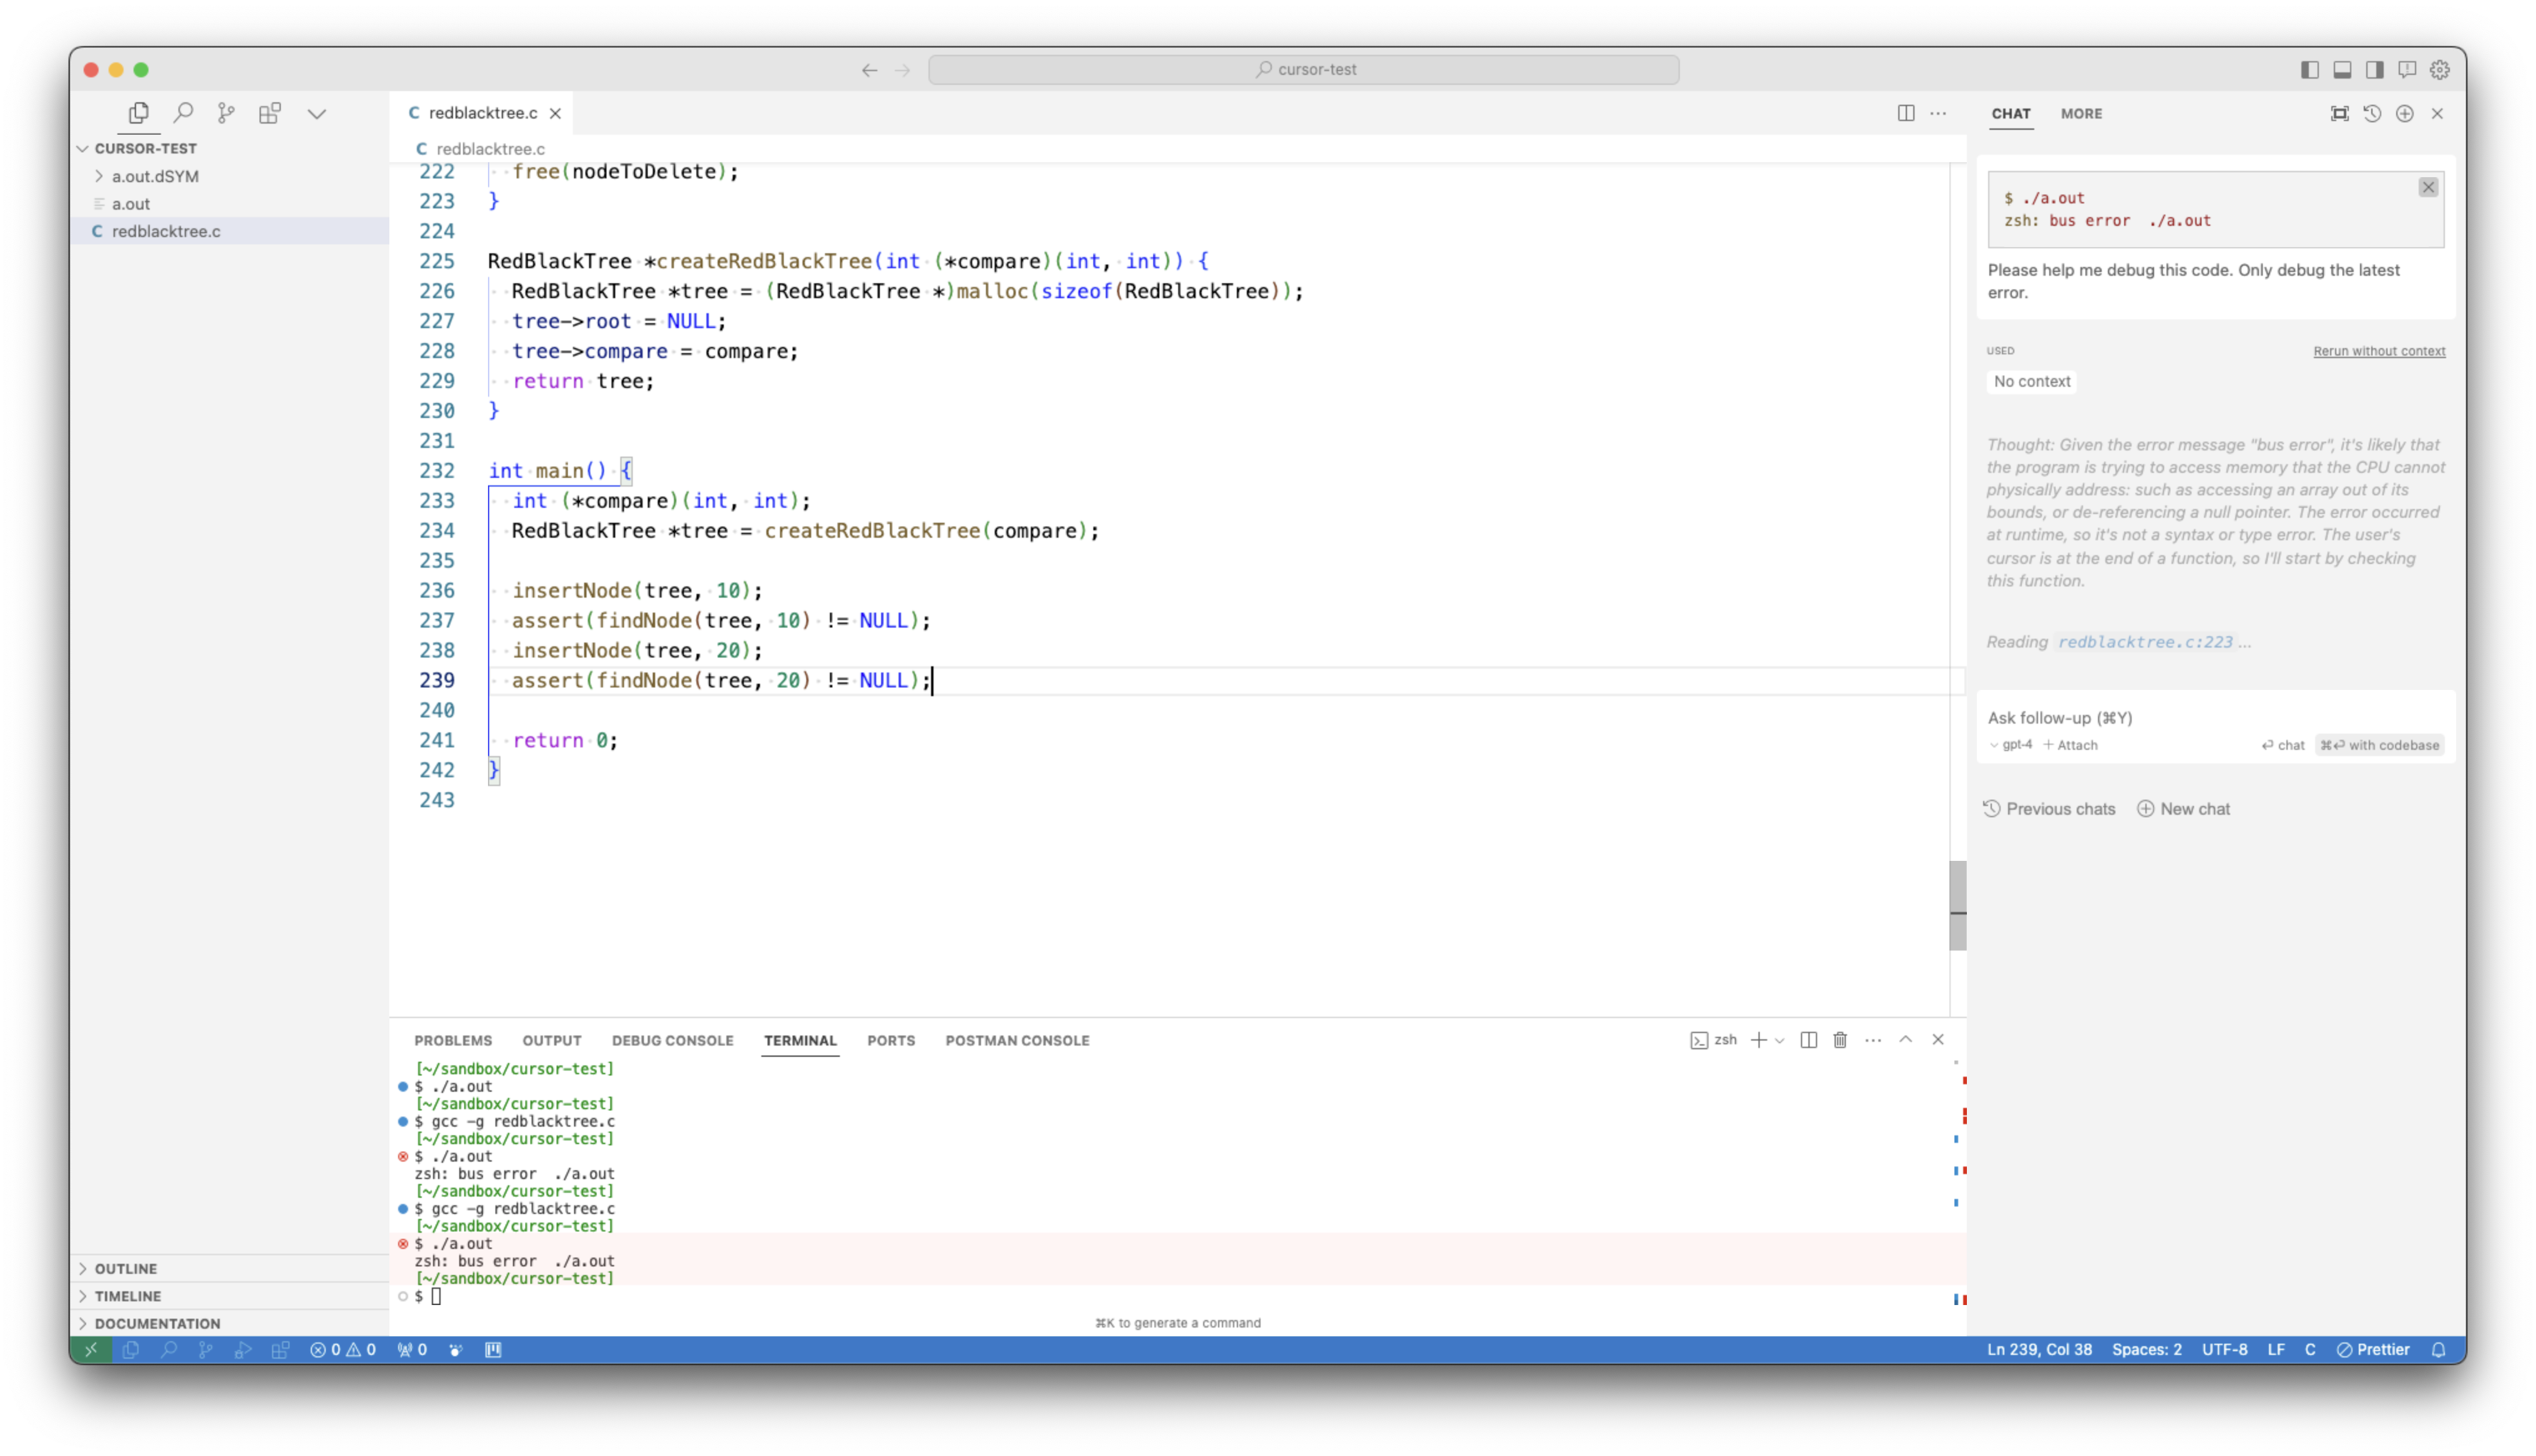Open chat history icon in chat header
This screenshot has width=2536, height=1456.
(x=2372, y=114)
